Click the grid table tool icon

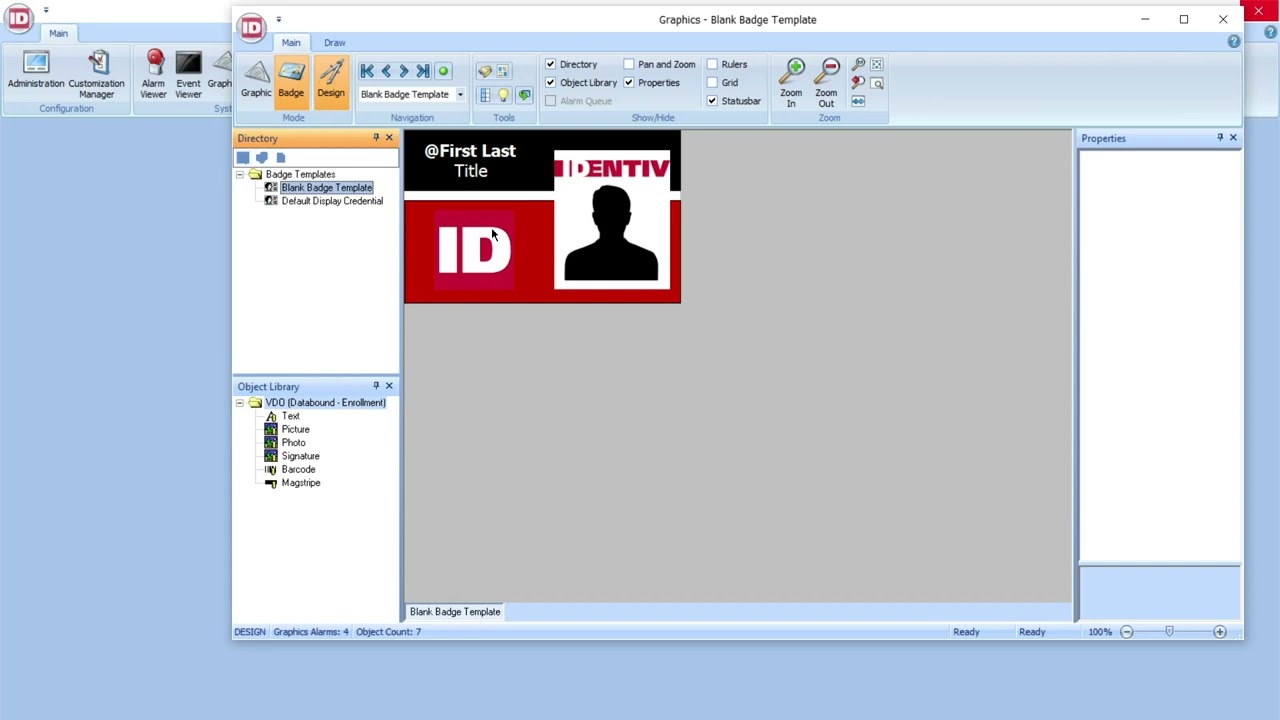click(485, 95)
